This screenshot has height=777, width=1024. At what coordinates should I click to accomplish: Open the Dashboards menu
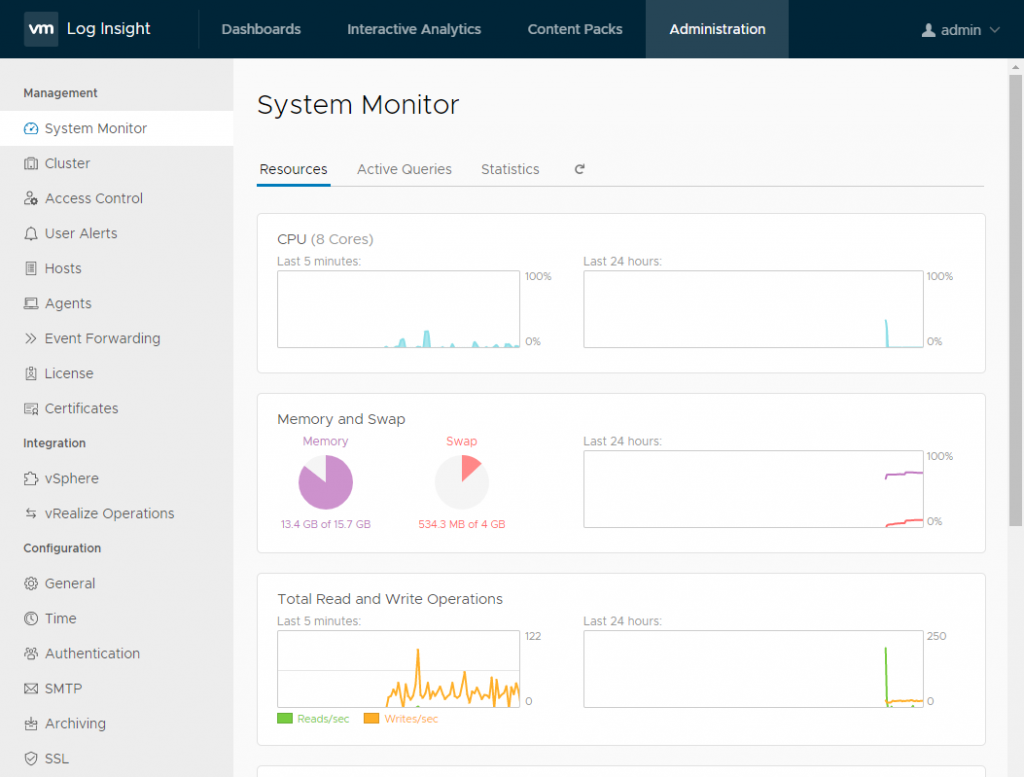[x=261, y=30]
